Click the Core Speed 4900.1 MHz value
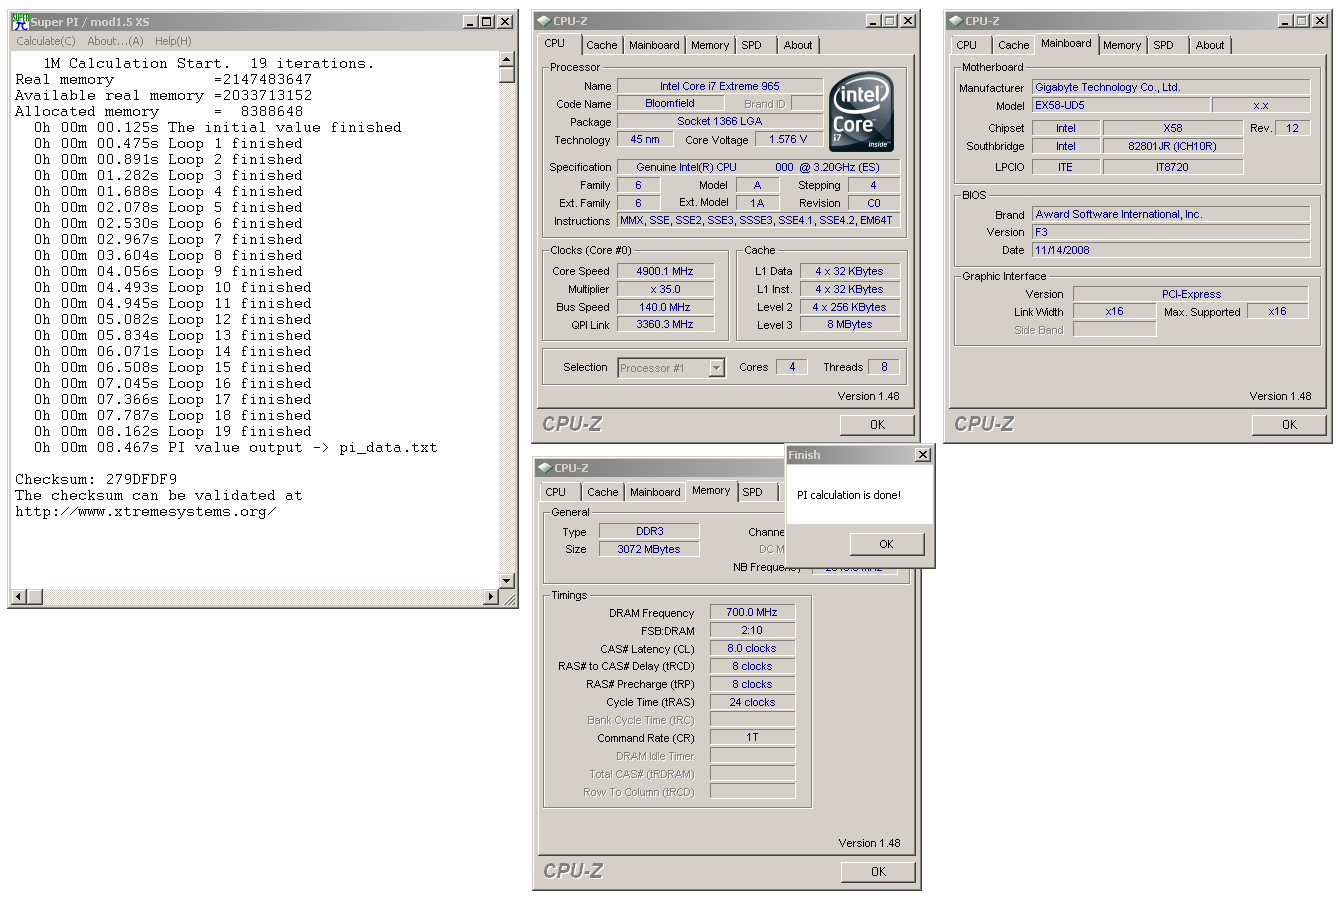This screenshot has width=1342, height=903. pyautogui.click(x=665, y=271)
